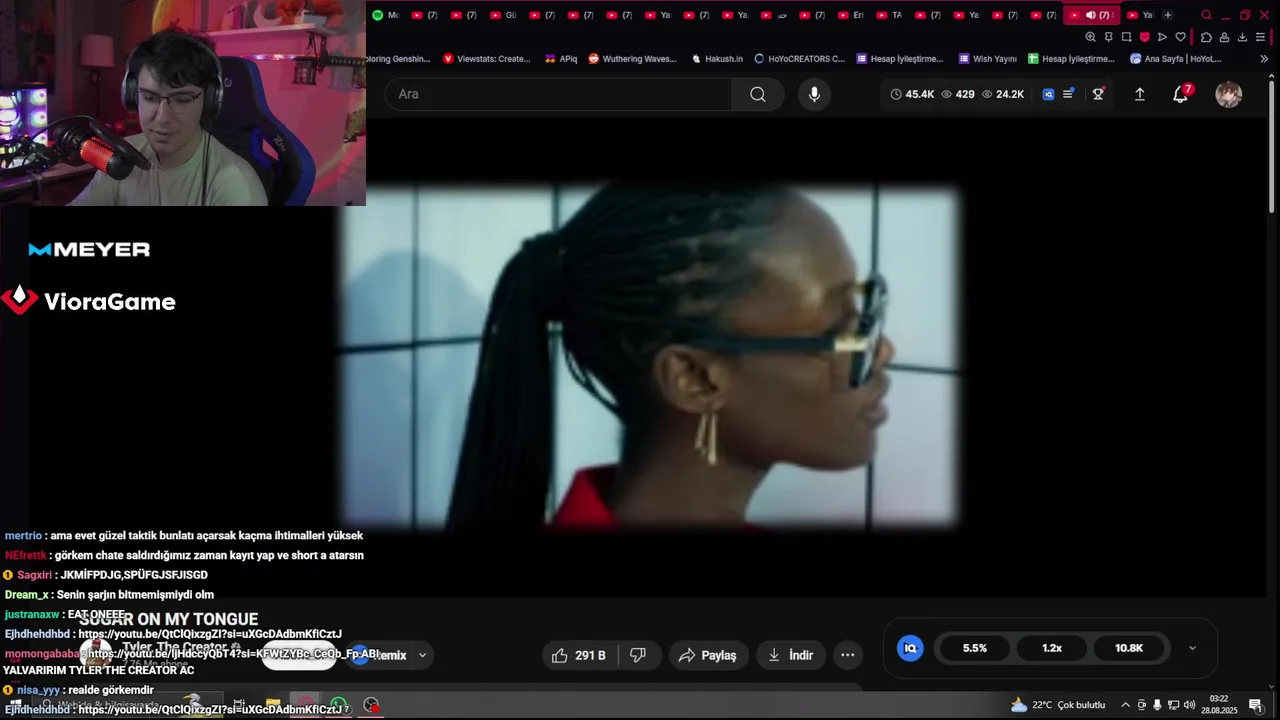
Task: Switch to the Gü browser tab
Action: click(x=503, y=15)
